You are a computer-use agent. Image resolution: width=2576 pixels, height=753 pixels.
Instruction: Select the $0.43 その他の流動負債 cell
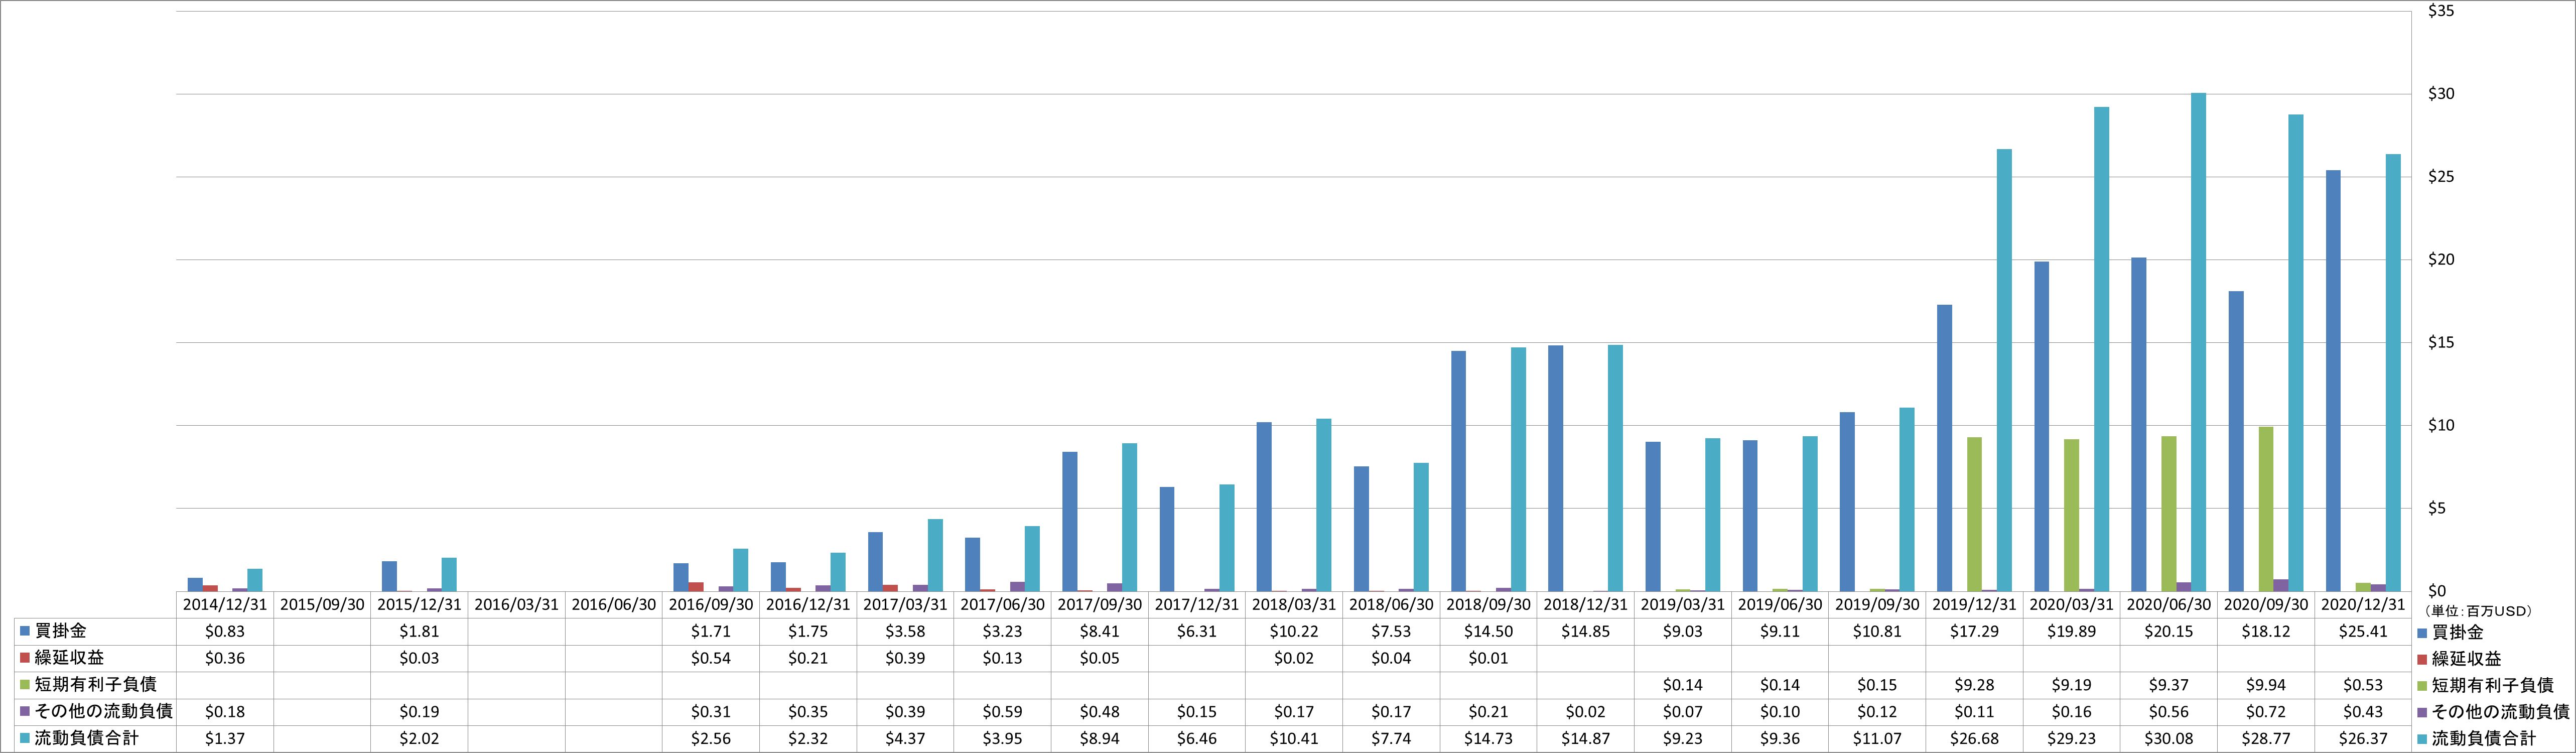[x=2363, y=711]
